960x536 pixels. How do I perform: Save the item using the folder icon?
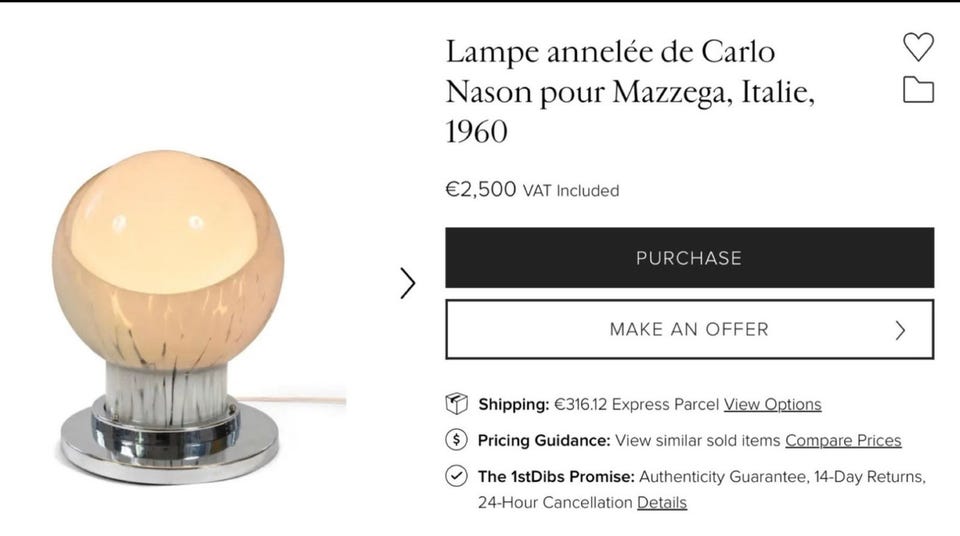917,91
